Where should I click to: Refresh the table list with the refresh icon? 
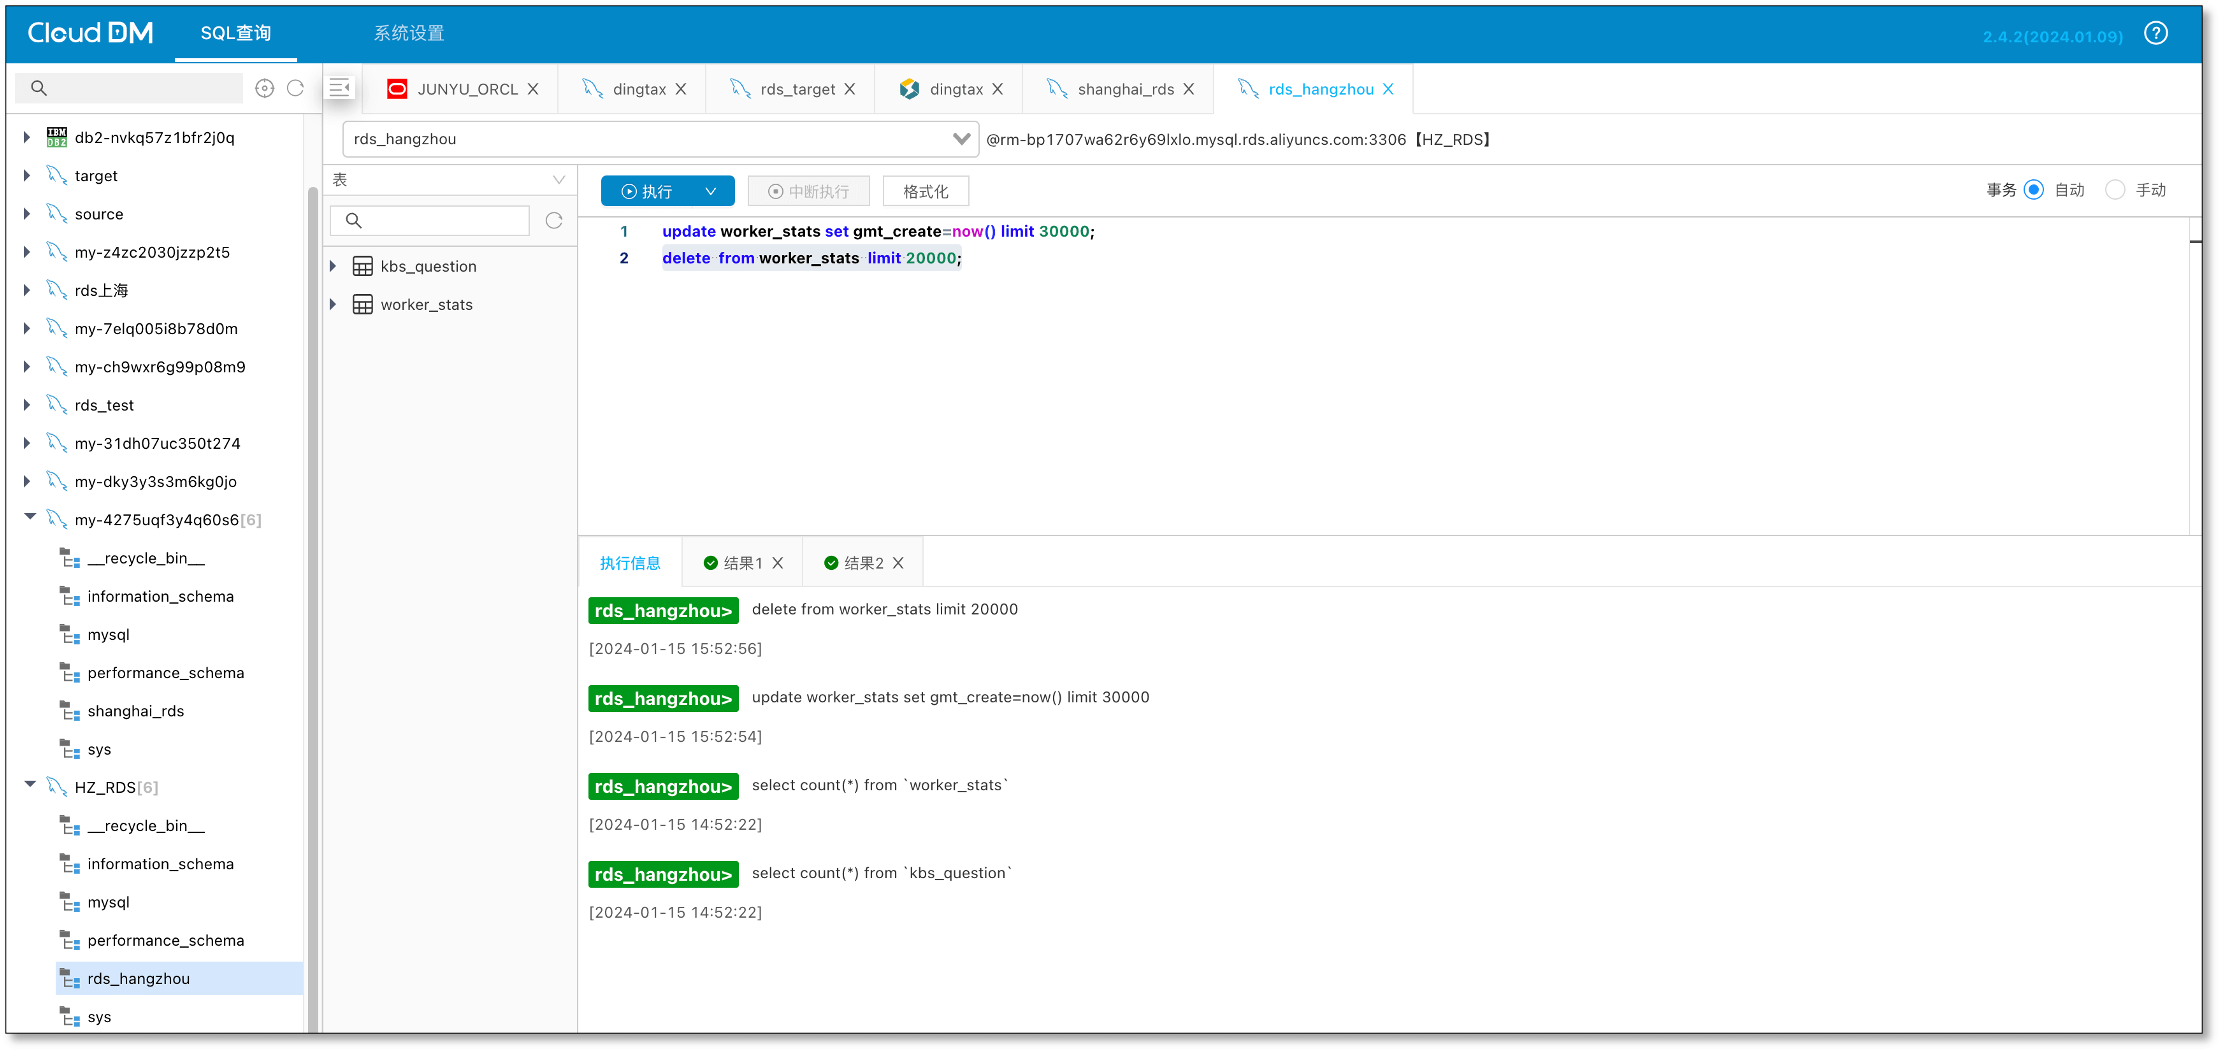tap(554, 220)
